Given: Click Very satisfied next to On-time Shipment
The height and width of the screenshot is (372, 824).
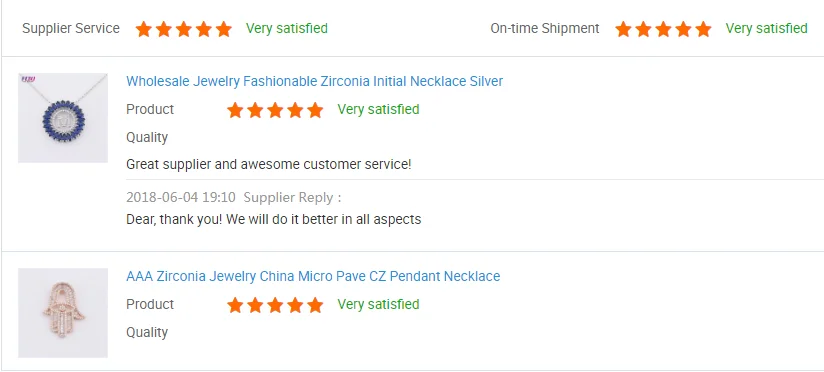Looking at the screenshot, I should point(767,28).
